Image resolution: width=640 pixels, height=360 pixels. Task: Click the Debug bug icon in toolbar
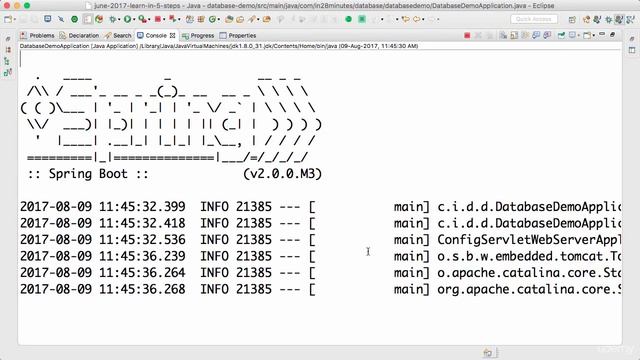[113, 19]
